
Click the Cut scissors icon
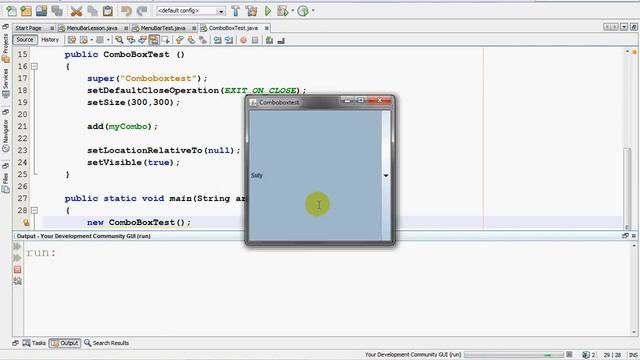click(76, 11)
